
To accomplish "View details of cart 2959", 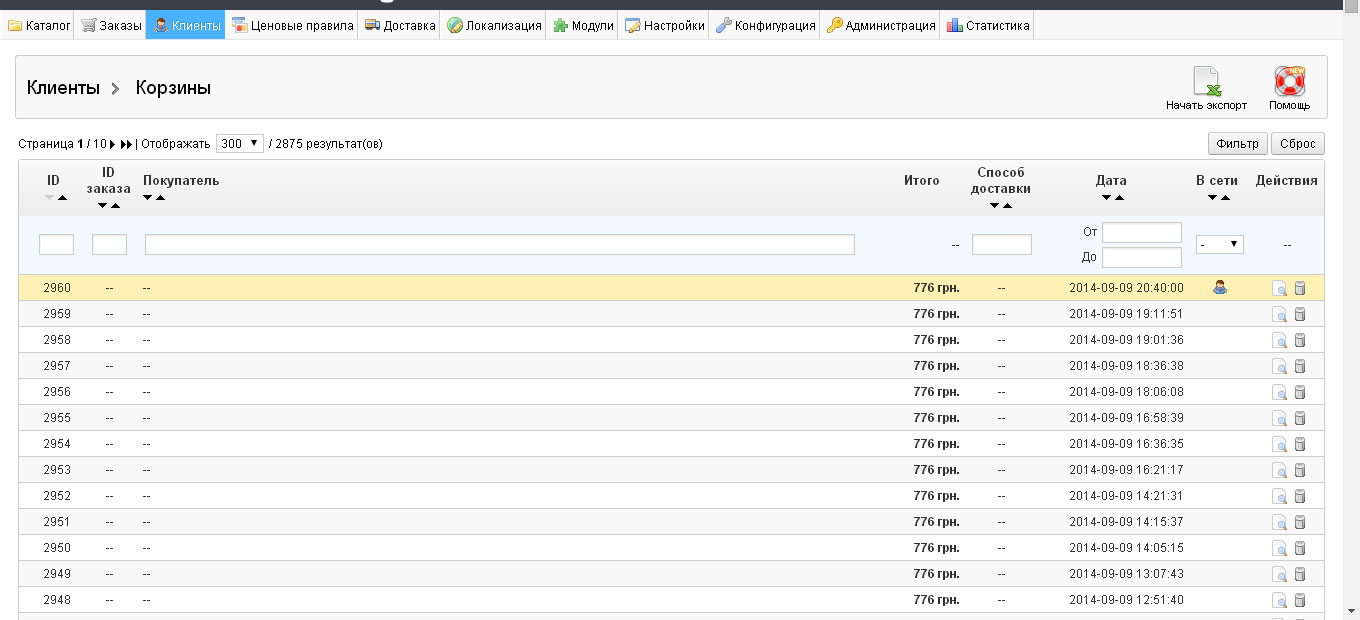I will click(1279, 314).
